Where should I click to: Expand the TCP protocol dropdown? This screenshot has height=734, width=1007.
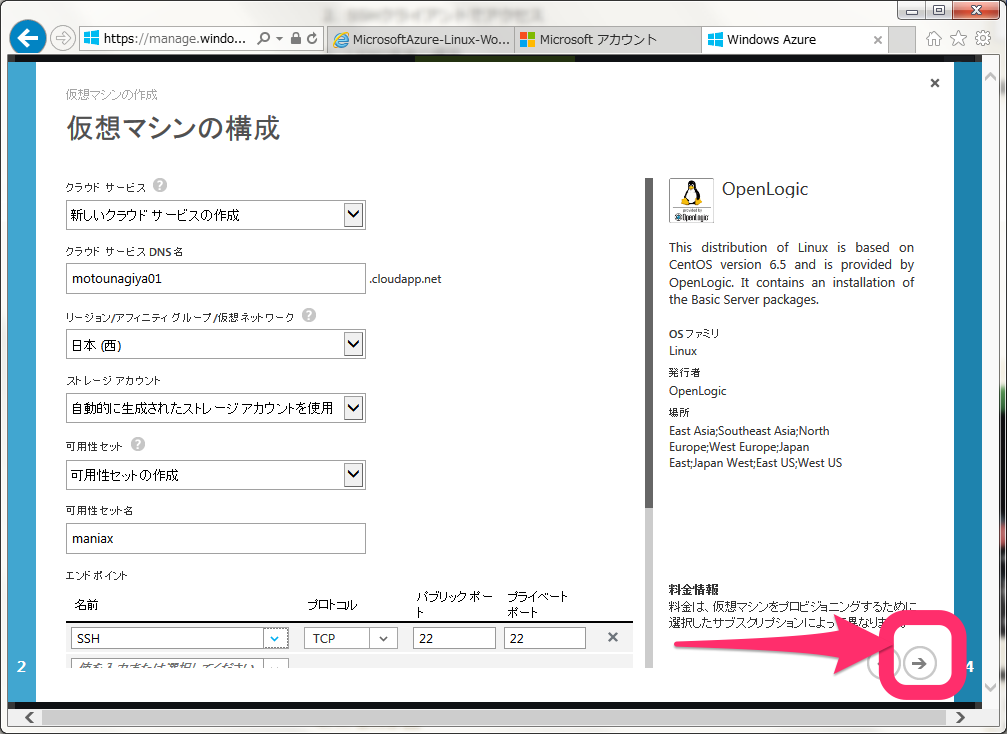pos(383,638)
